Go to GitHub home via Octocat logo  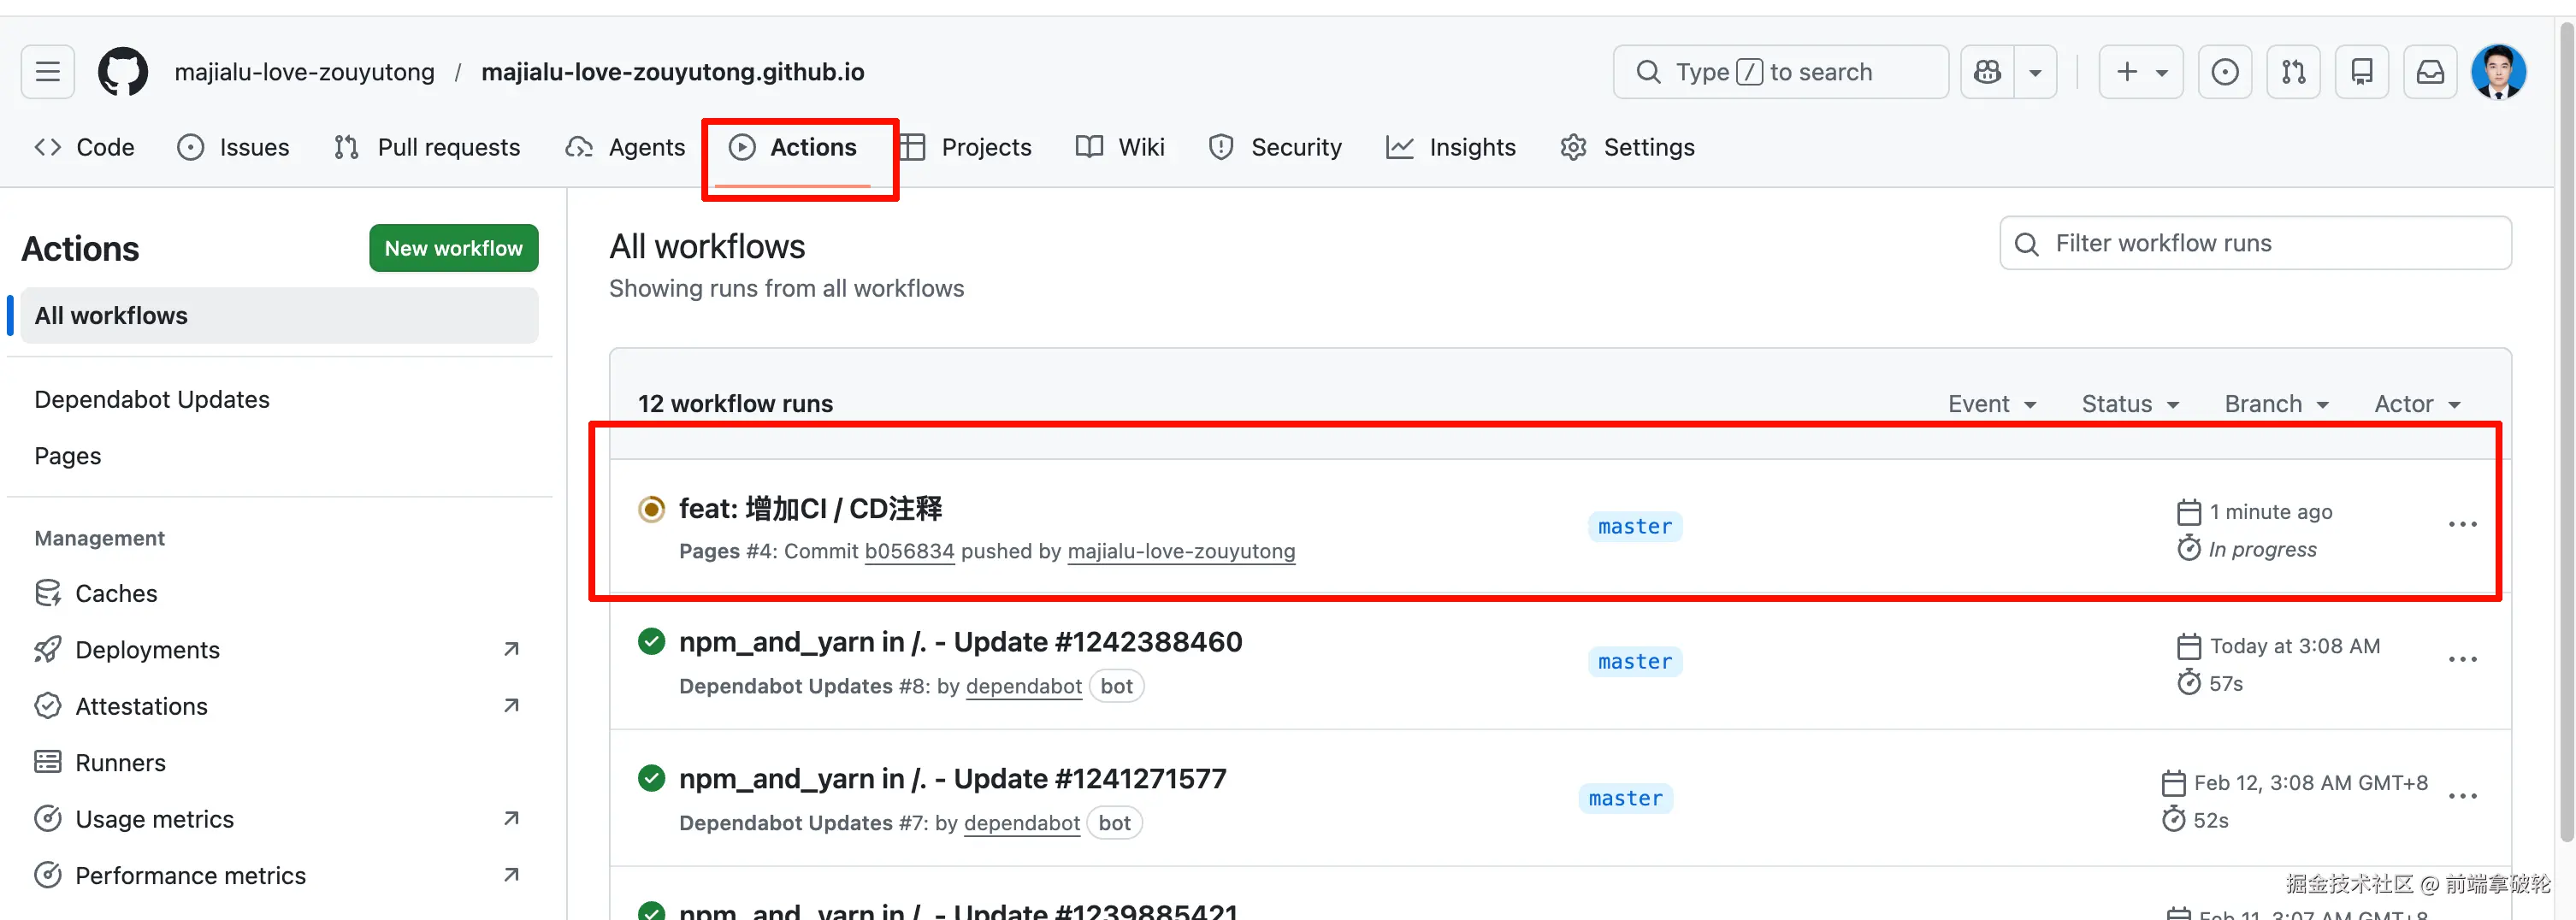coord(123,72)
